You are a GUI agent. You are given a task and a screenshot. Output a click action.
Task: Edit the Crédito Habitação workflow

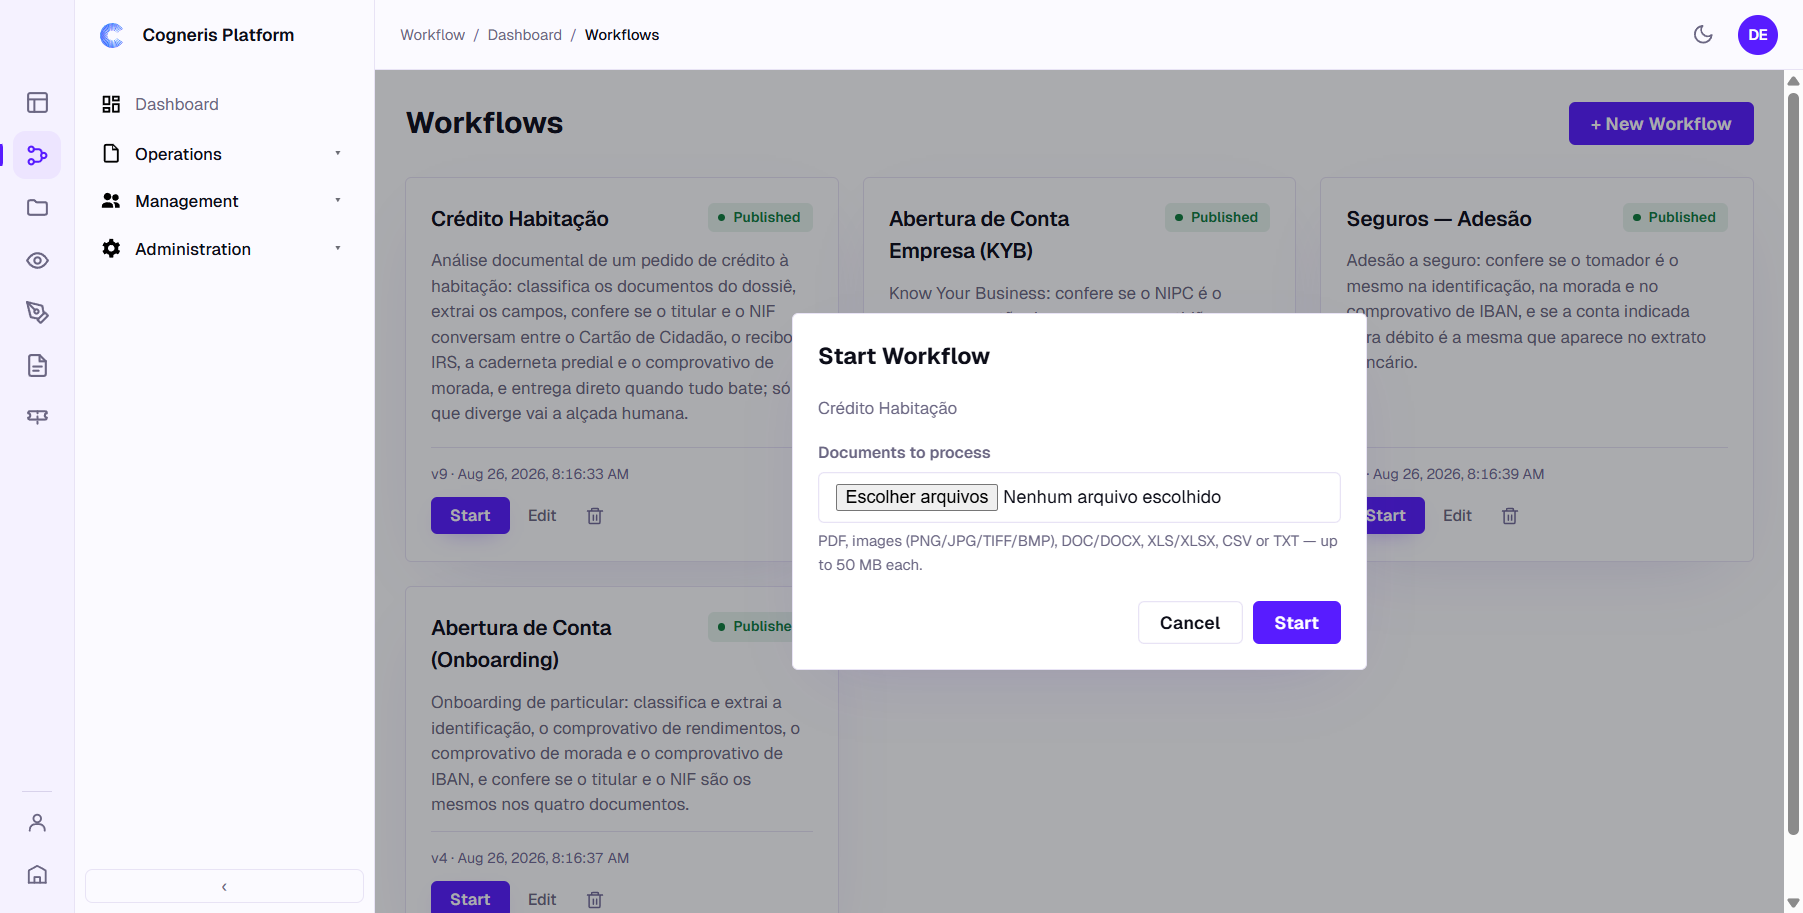click(x=542, y=516)
